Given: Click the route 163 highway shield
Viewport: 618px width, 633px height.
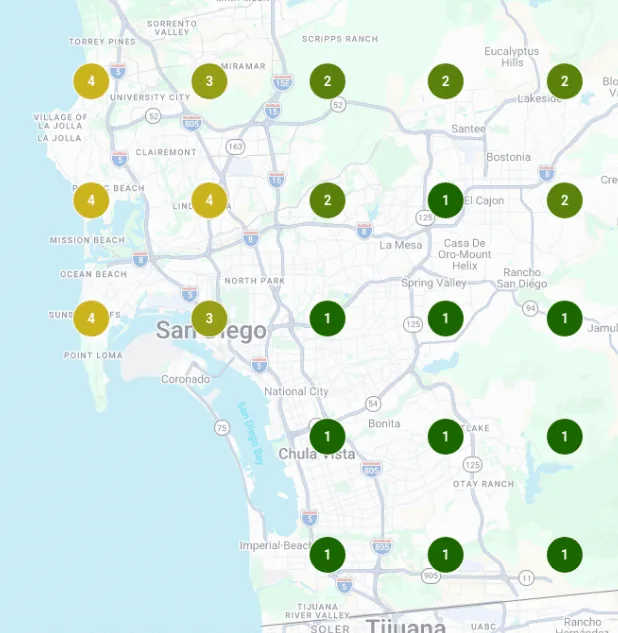Looking at the screenshot, I should (235, 147).
